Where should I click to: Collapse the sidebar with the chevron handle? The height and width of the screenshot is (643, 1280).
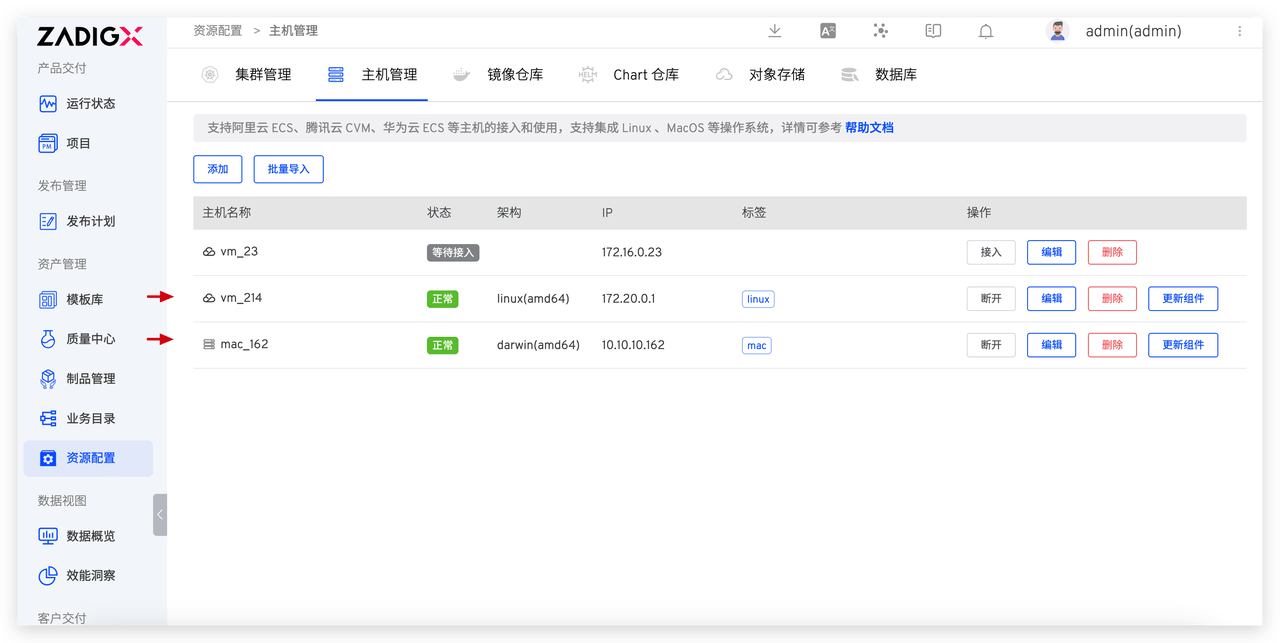pos(160,514)
